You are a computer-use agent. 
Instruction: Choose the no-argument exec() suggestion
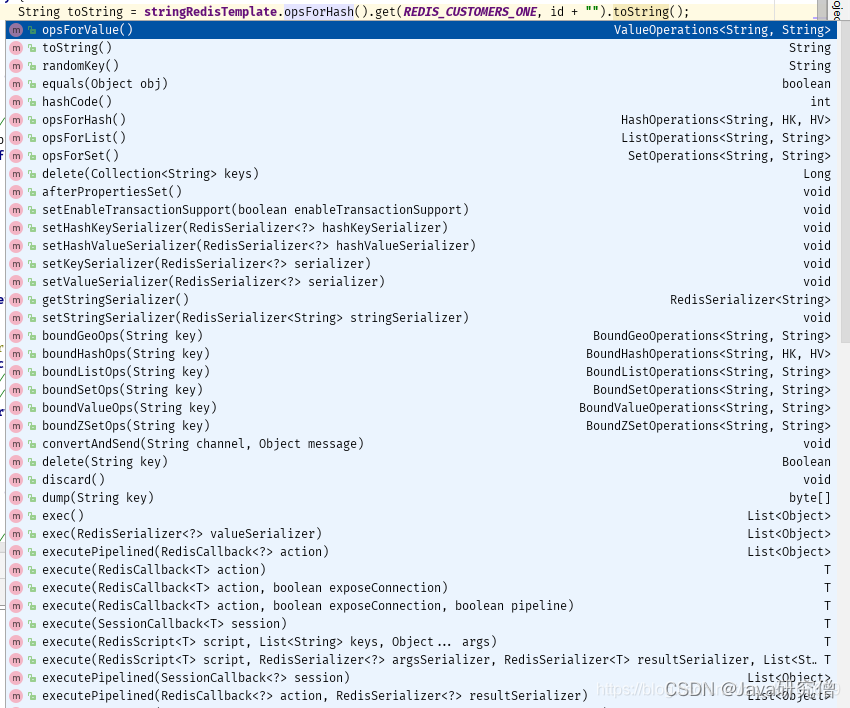421,516
